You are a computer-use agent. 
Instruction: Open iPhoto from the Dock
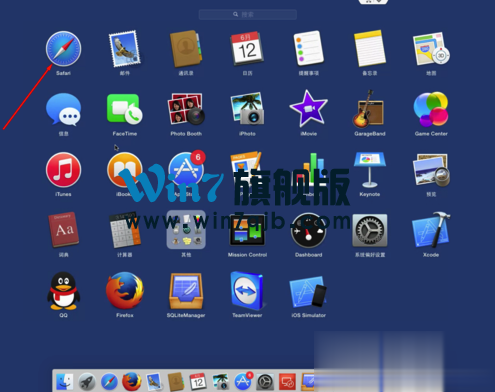pyautogui.click(x=220, y=382)
